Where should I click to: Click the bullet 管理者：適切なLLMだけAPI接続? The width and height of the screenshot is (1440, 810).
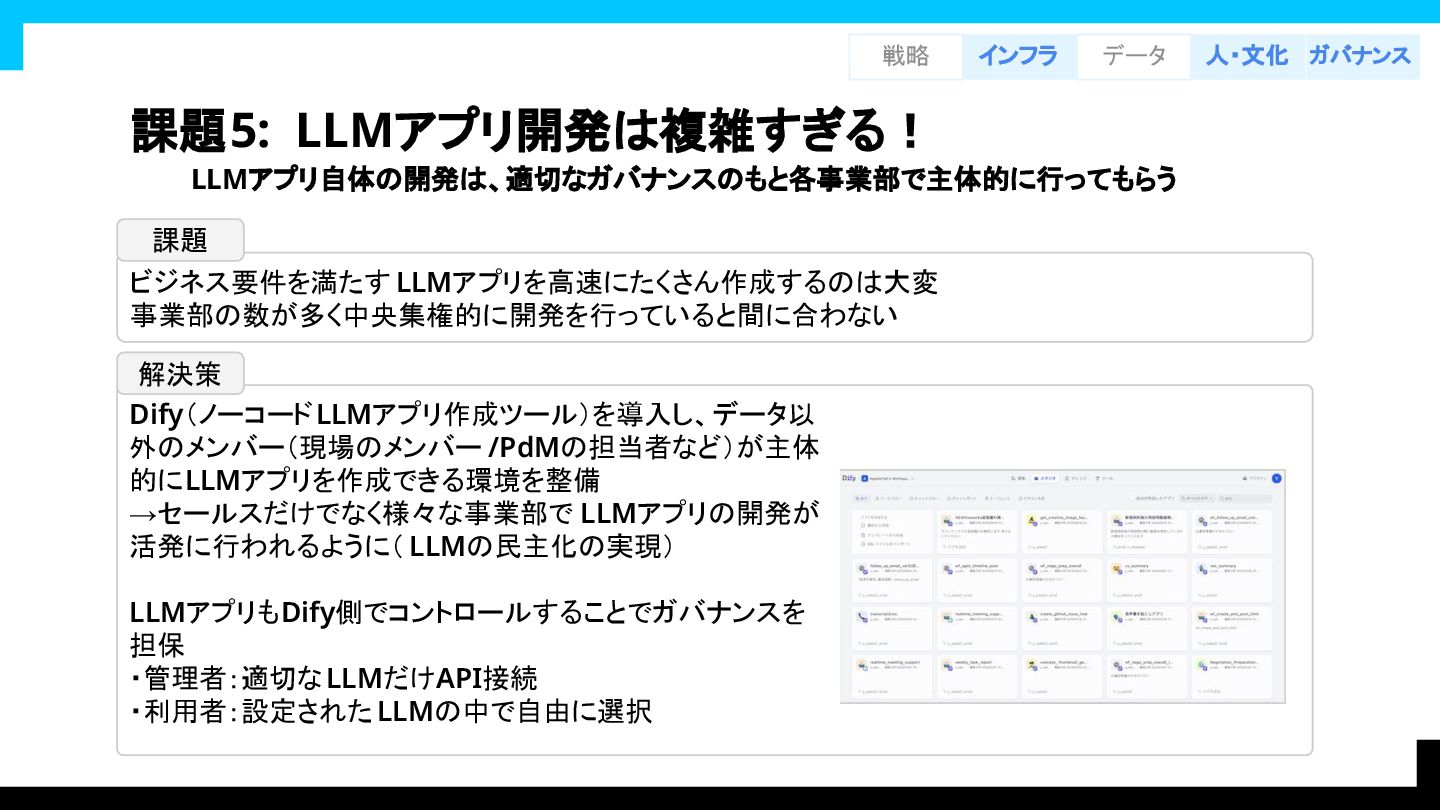click(334, 679)
